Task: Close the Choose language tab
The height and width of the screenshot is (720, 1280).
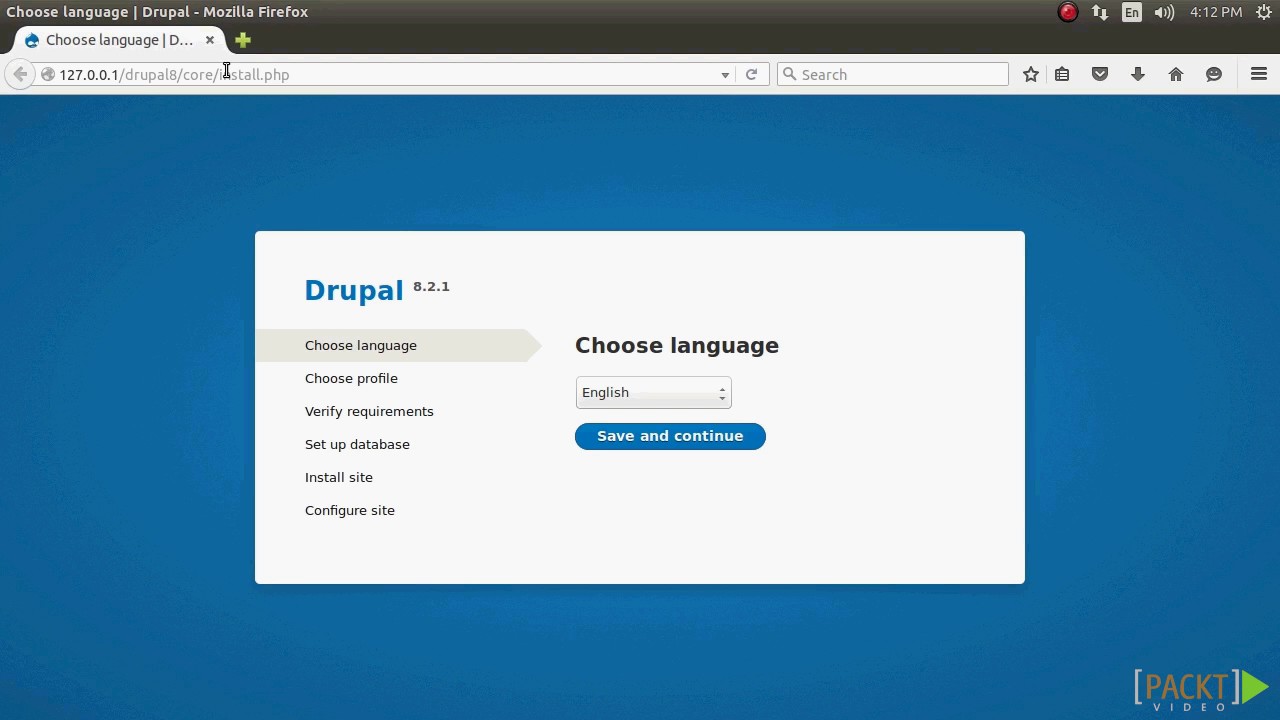Action: pyautogui.click(x=210, y=40)
